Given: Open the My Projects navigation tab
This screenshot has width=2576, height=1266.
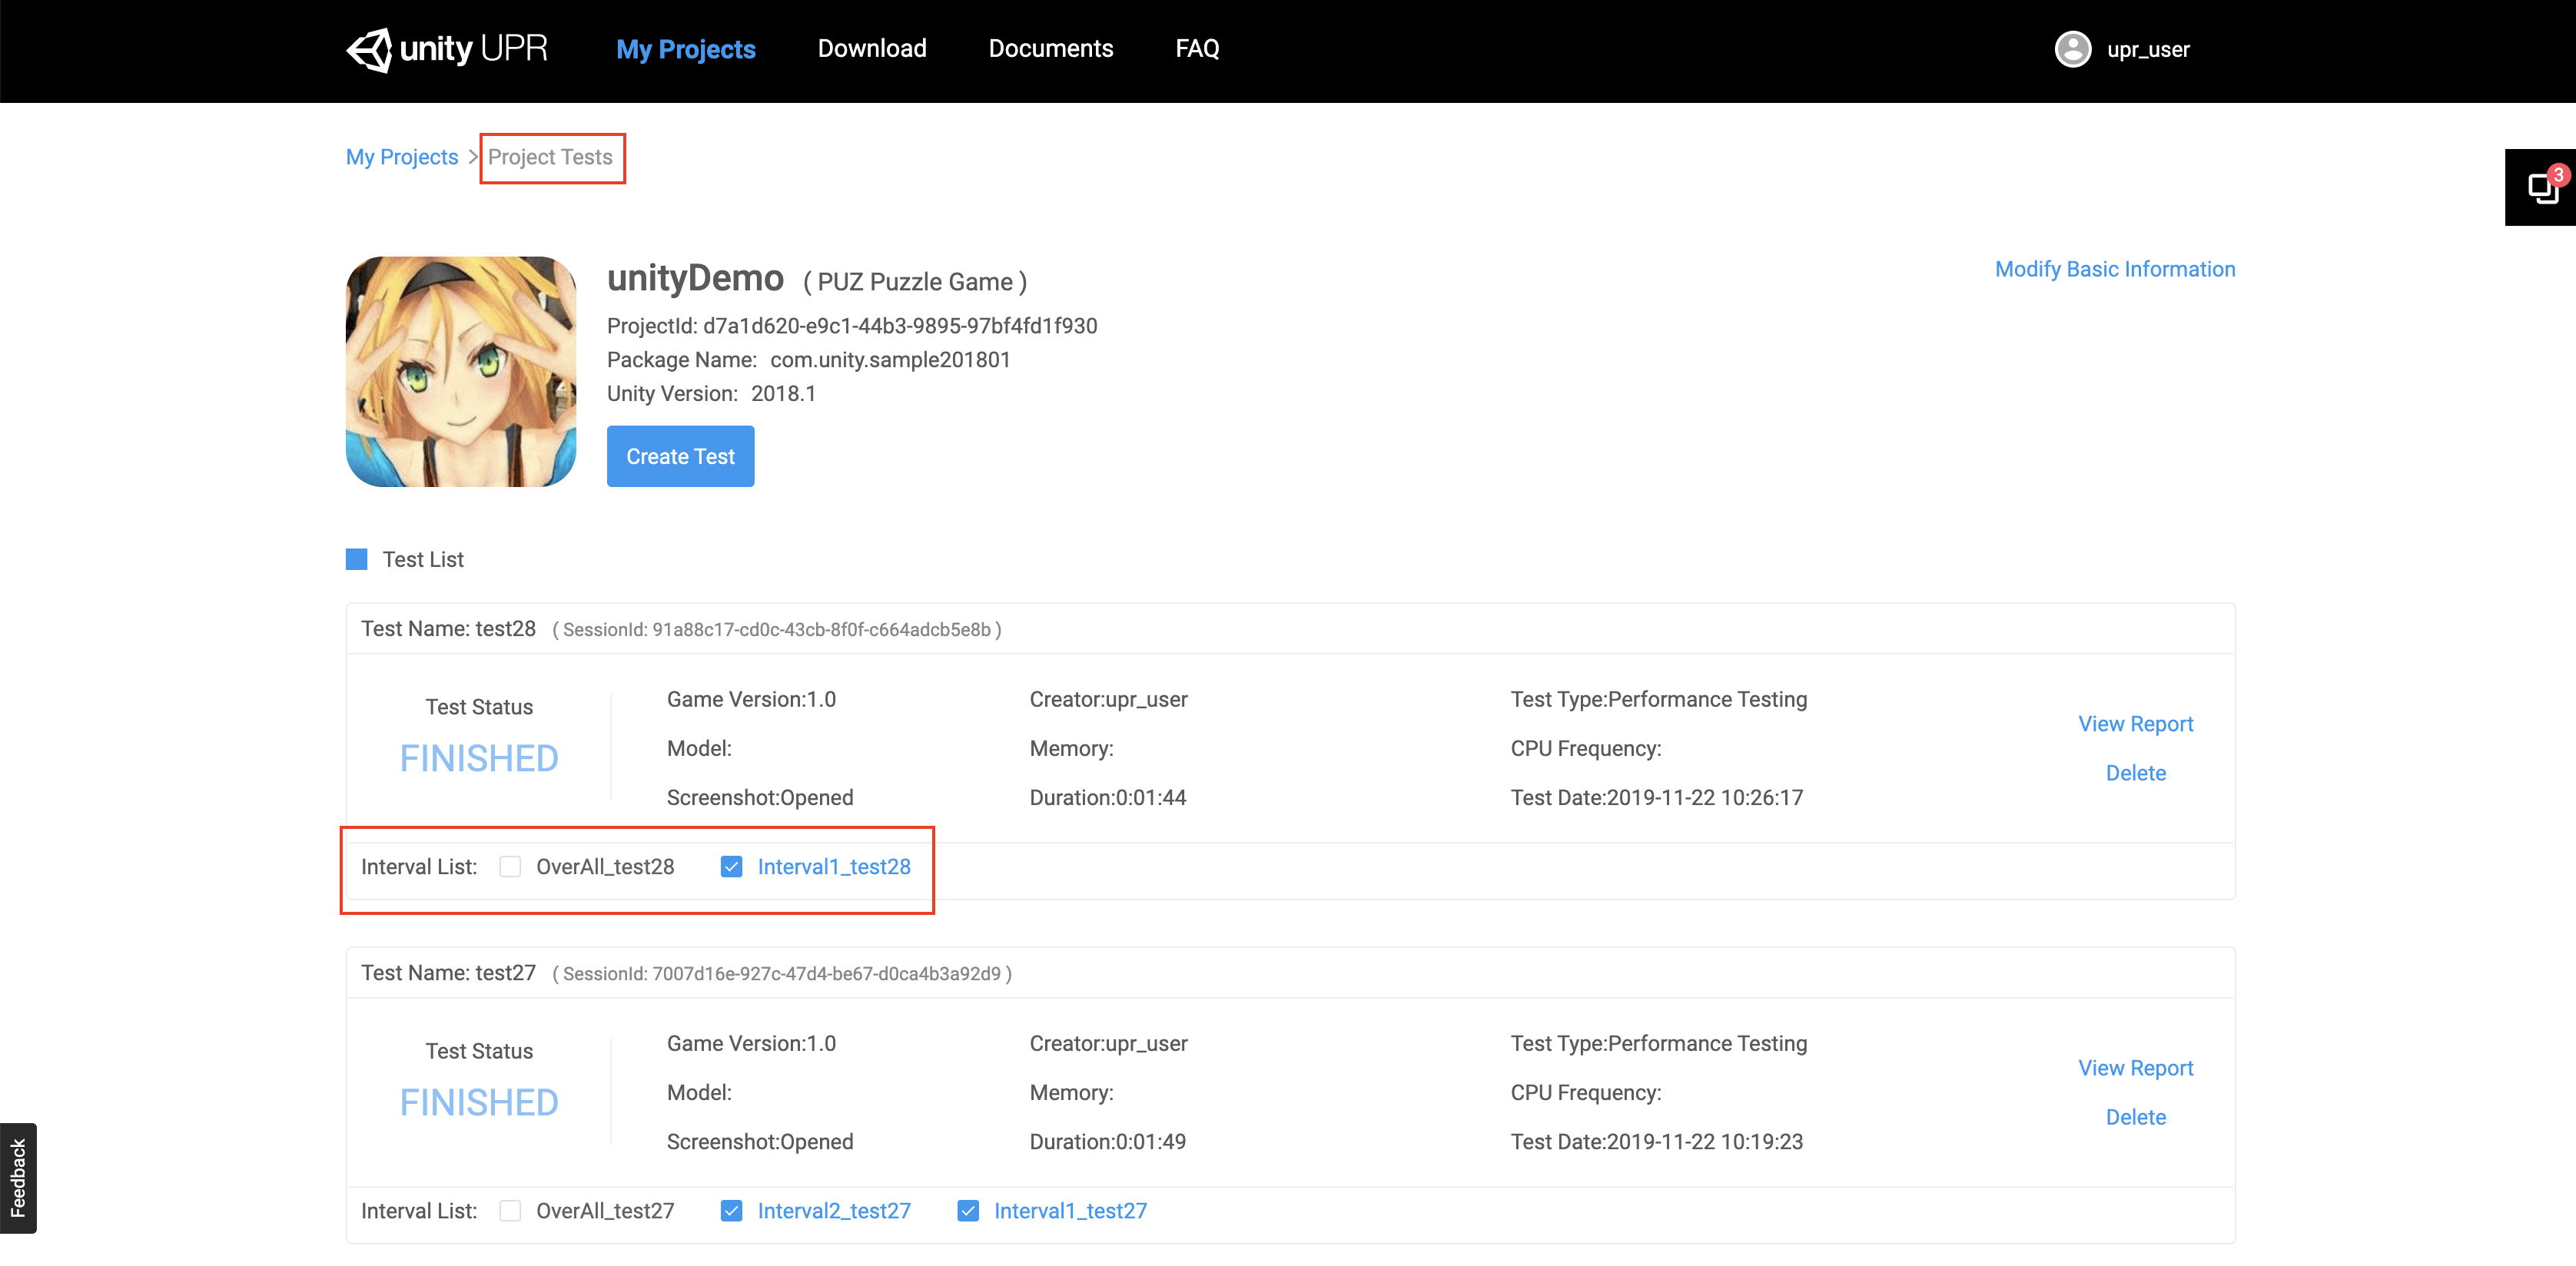Looking at the screenshot, I should [x=685, y=49].
